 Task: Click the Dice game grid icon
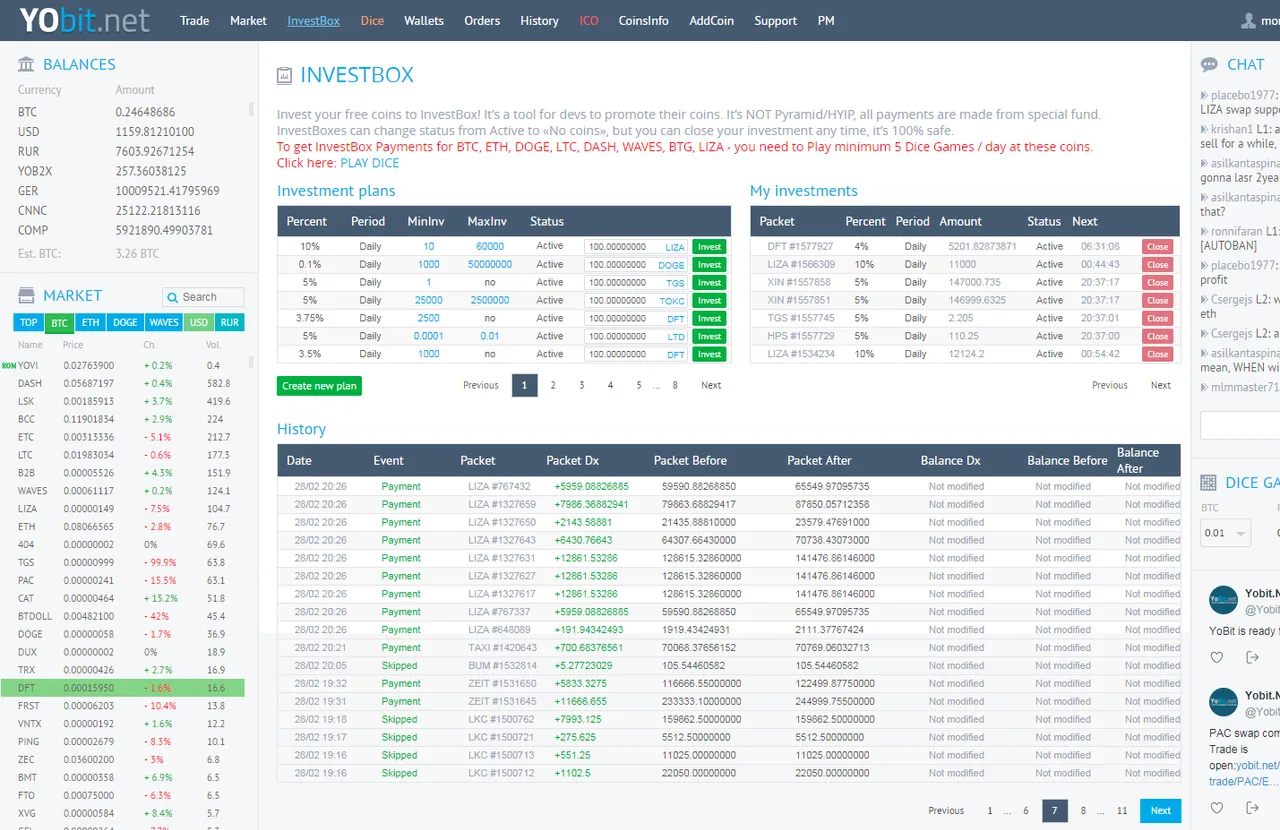pyautogui.click(x=1208, y=482)
